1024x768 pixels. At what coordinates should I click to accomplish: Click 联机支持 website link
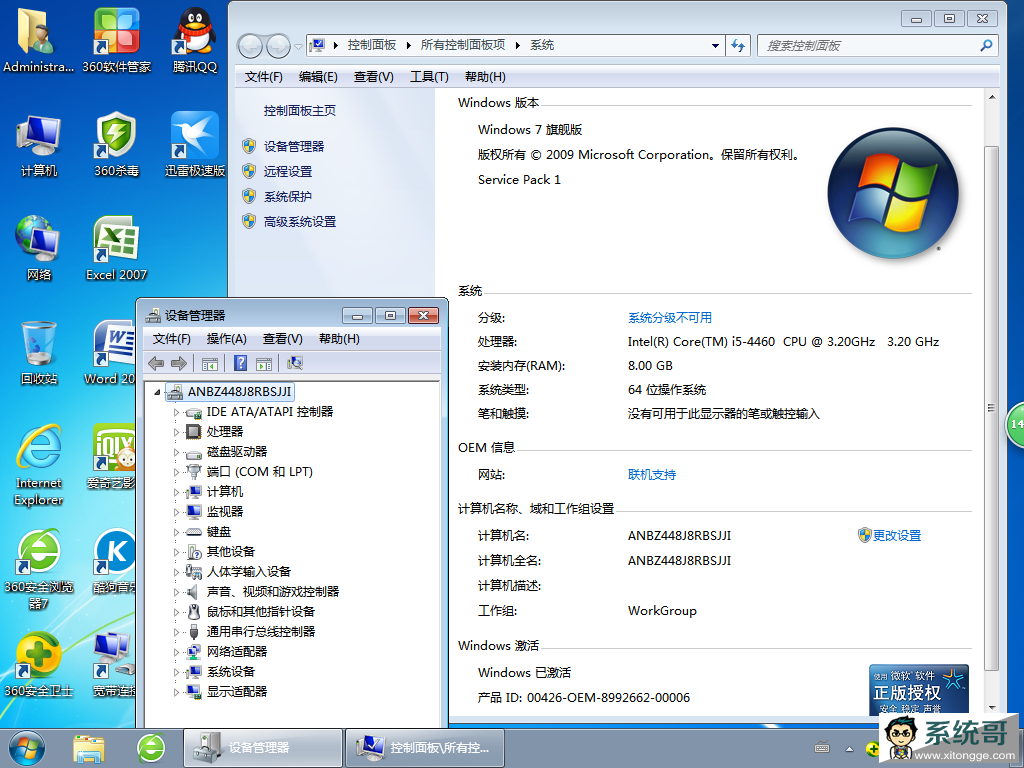click(652, 475)
